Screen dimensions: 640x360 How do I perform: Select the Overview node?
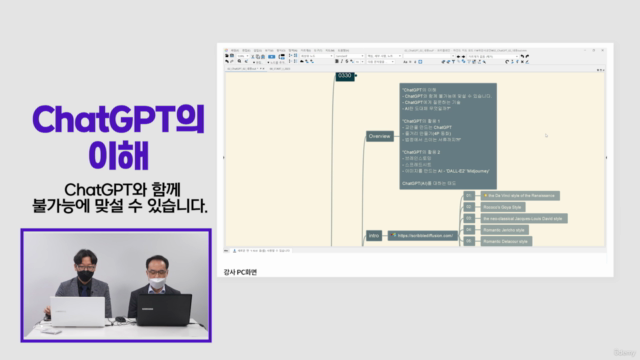click(380, 136)
